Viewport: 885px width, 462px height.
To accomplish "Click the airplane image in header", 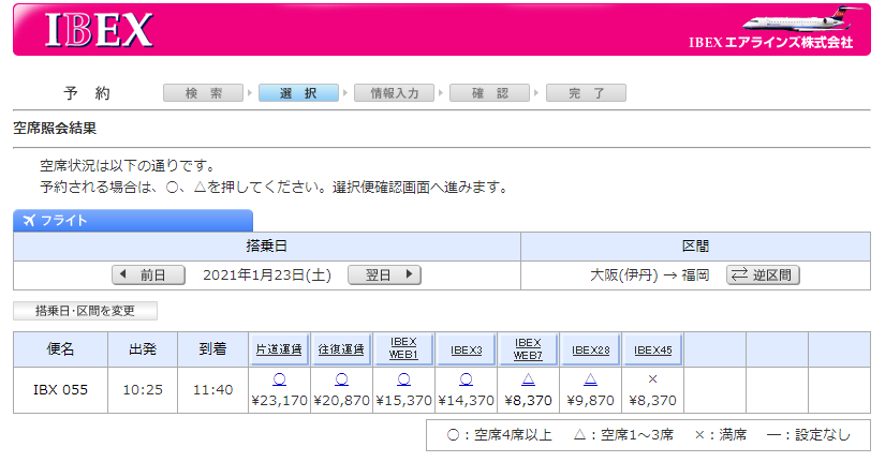I will (801, 19).
